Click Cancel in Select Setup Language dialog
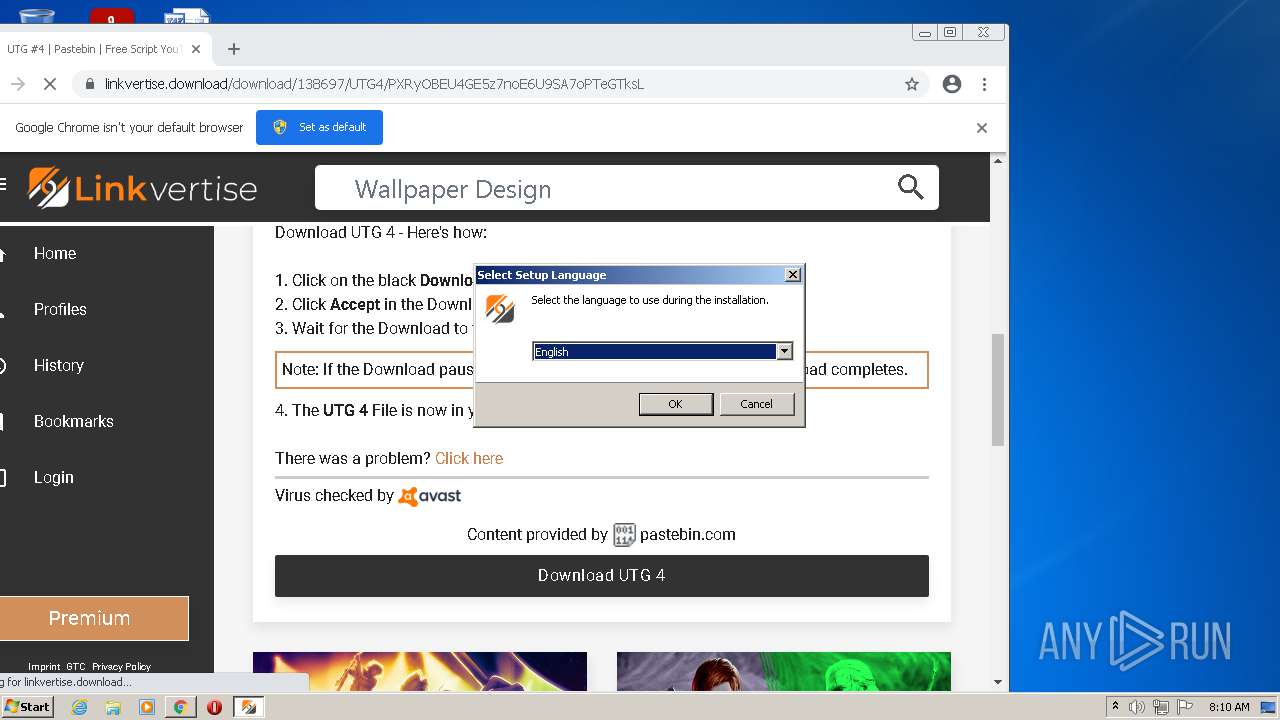This screenshot has width=1280, height=720. (x=756, y=404)
